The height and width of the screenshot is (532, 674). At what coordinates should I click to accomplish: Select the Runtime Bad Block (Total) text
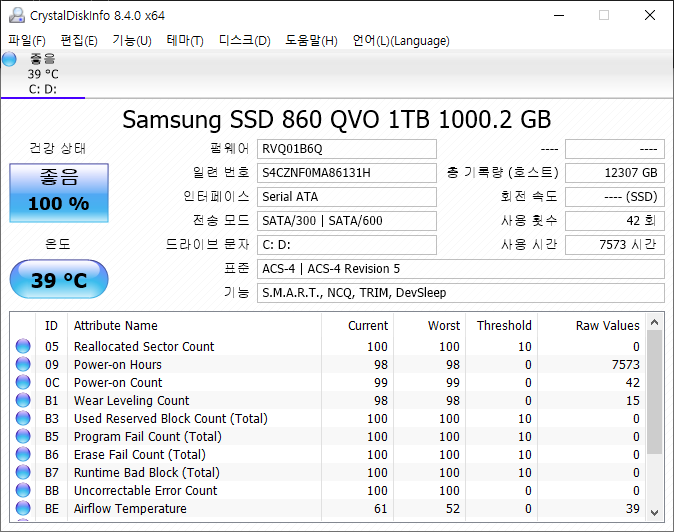[147, 473]
